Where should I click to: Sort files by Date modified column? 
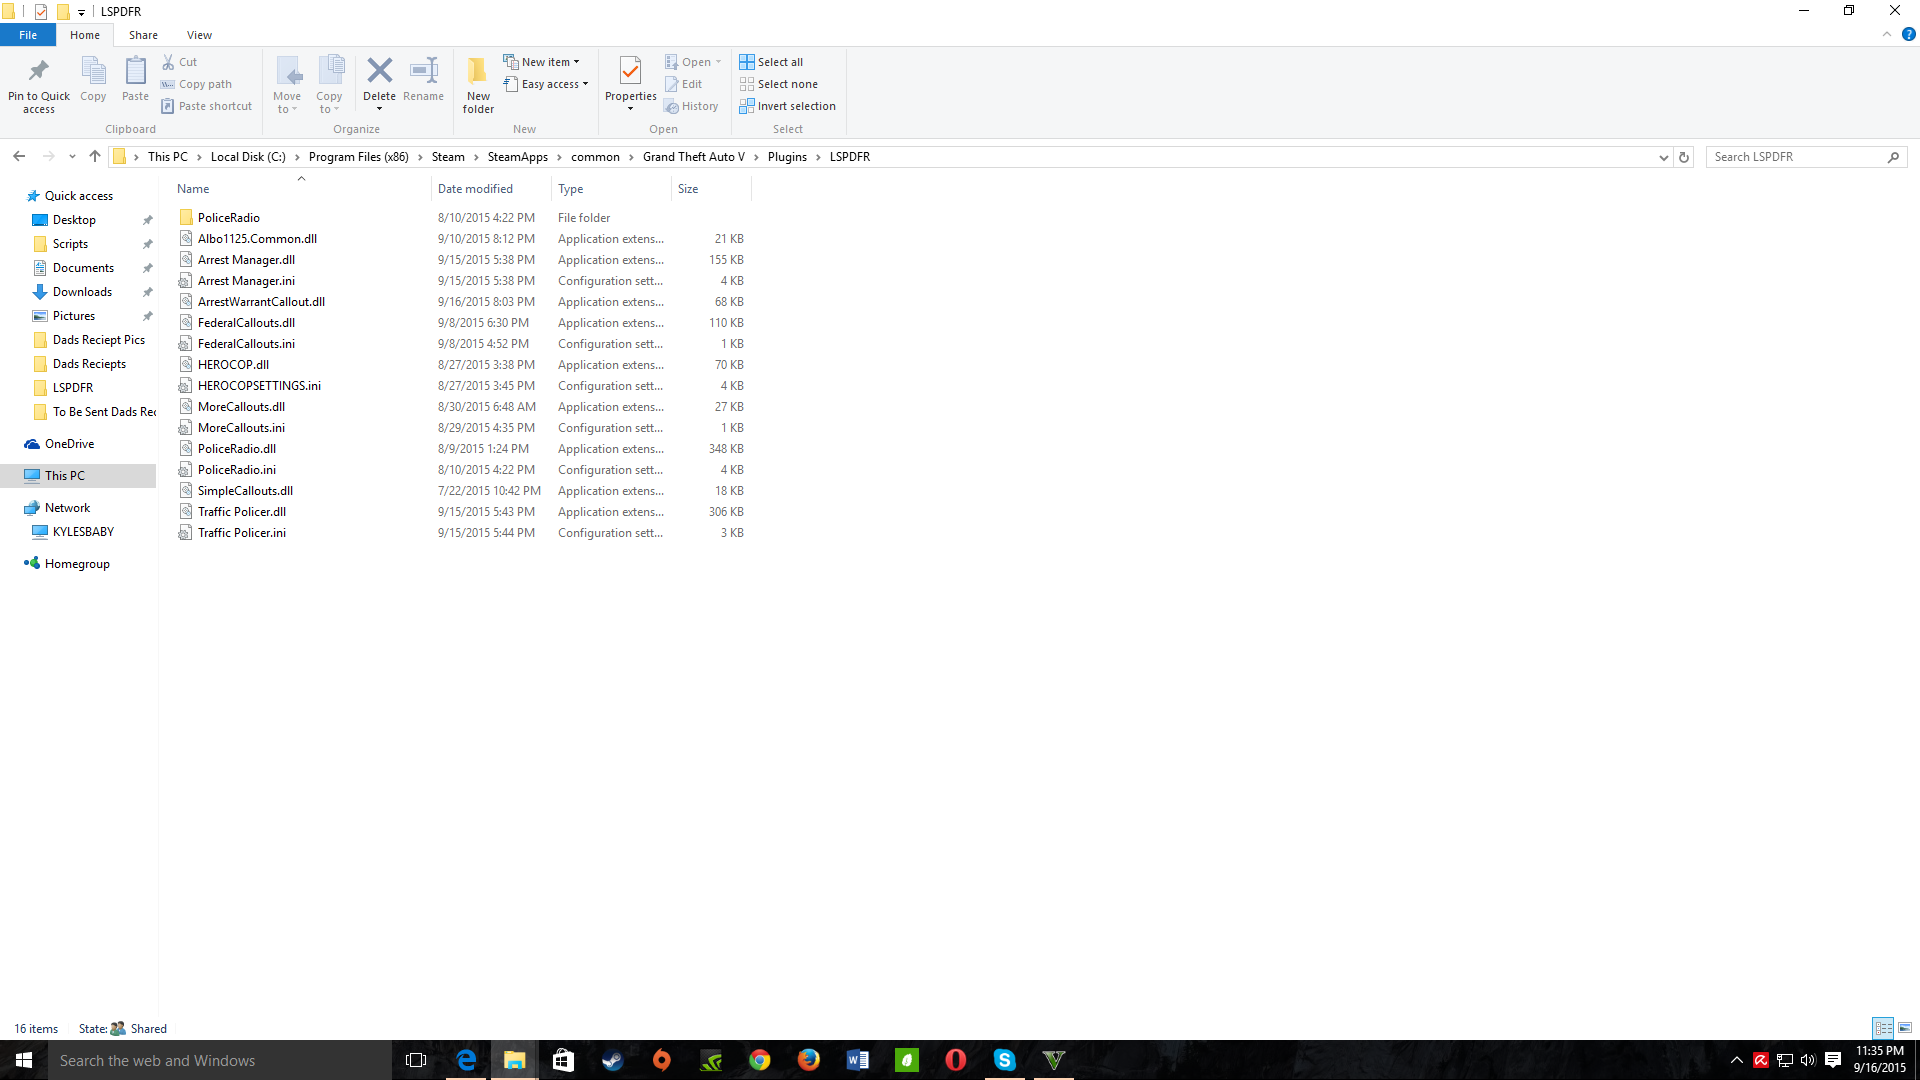pos(475,189)
